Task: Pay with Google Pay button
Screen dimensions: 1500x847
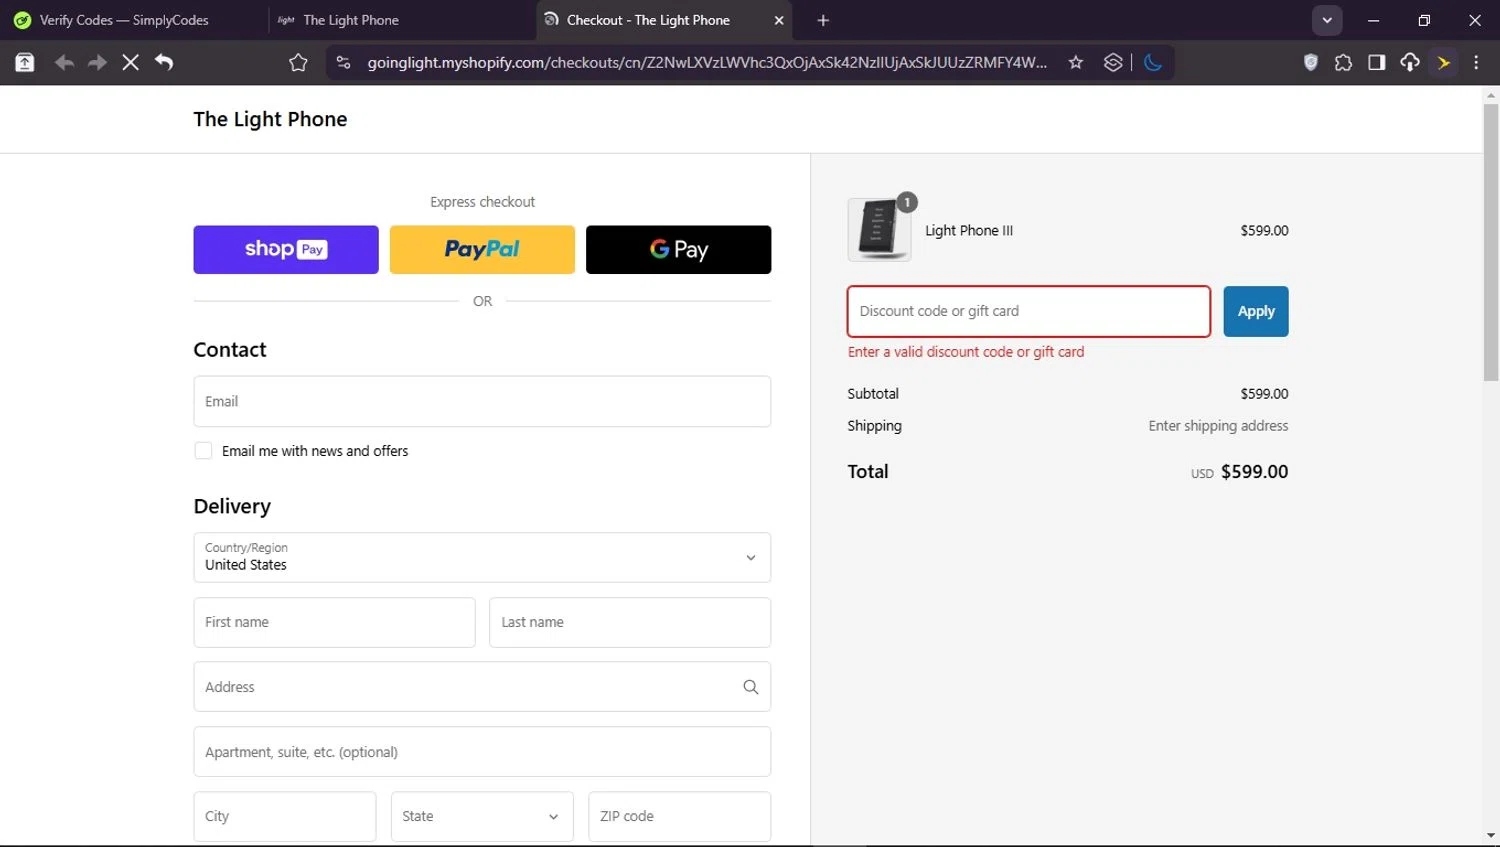Action: point(678,249)
